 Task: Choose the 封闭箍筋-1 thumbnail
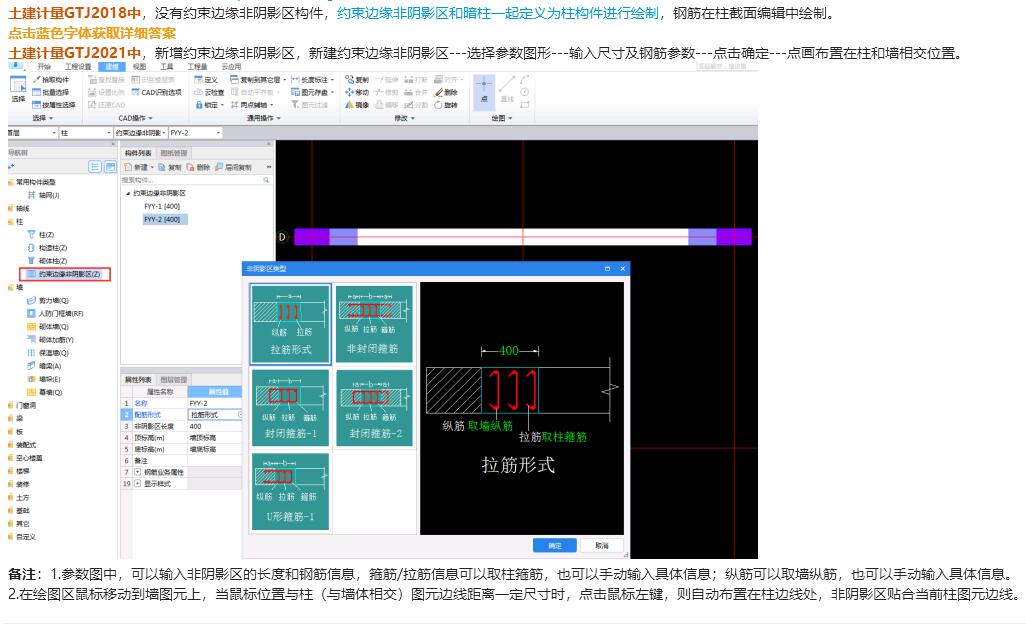291,408
